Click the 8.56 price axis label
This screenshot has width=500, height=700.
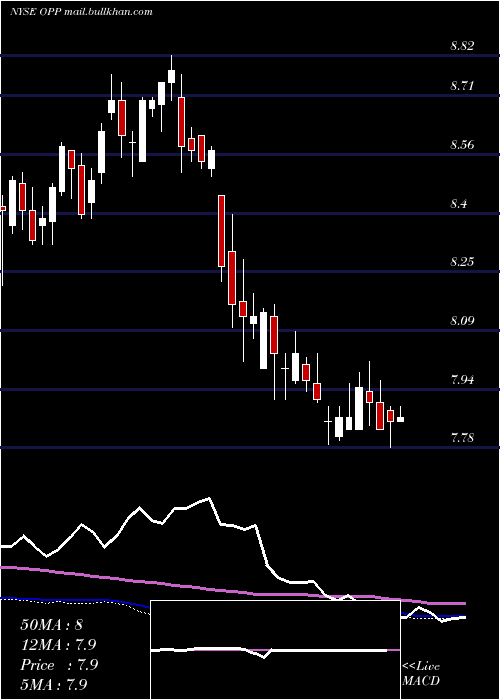462,145
